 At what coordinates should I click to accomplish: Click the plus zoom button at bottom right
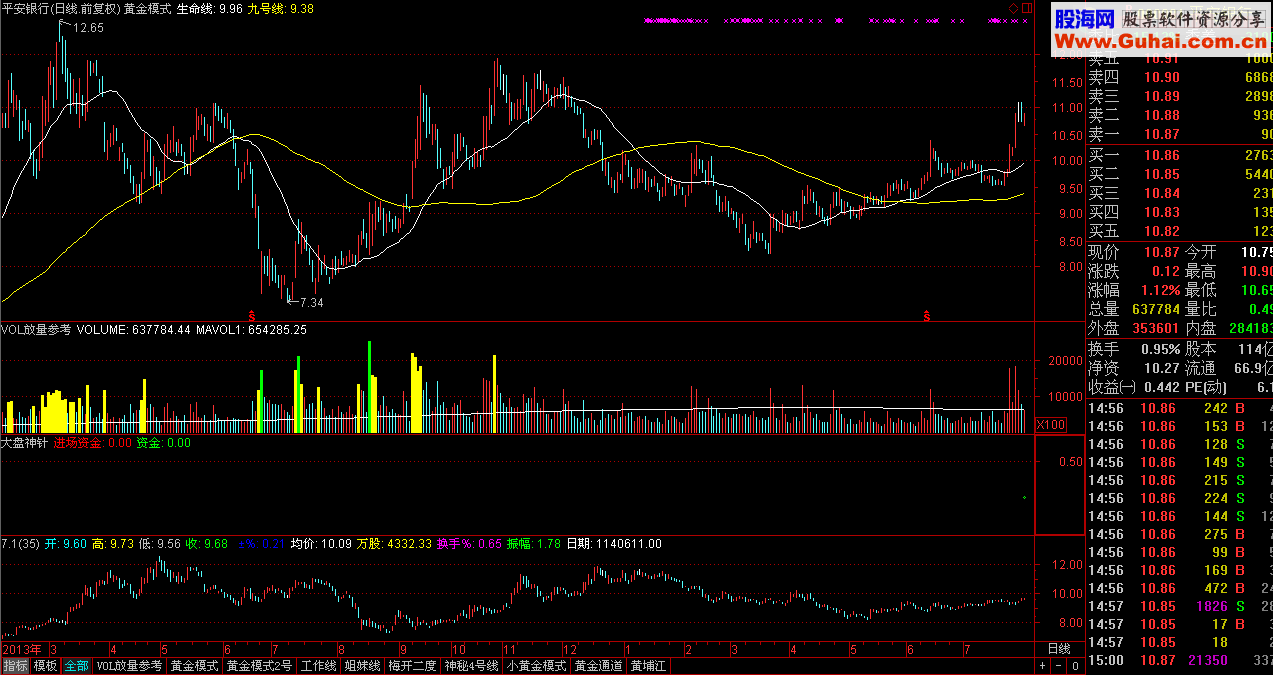coord(1043,666)
